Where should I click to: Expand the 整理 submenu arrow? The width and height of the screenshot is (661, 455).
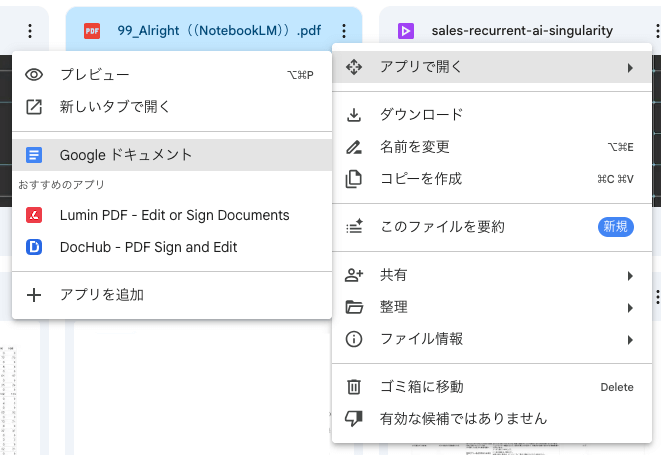click(x=630, y=308)
